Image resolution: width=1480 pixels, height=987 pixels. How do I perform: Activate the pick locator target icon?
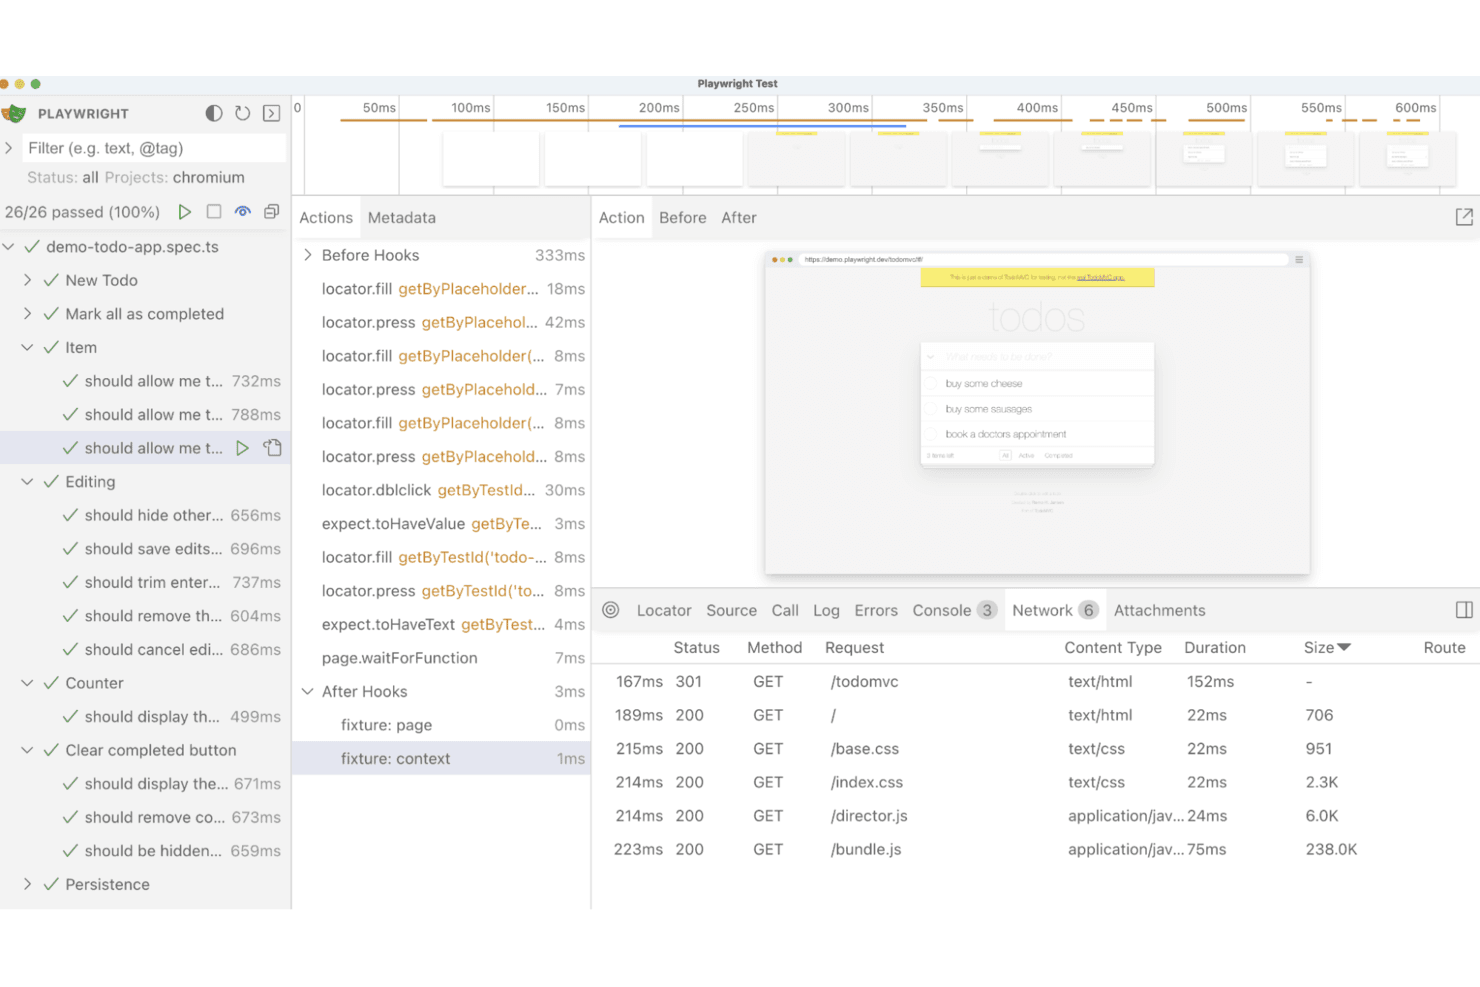[611, 610]
